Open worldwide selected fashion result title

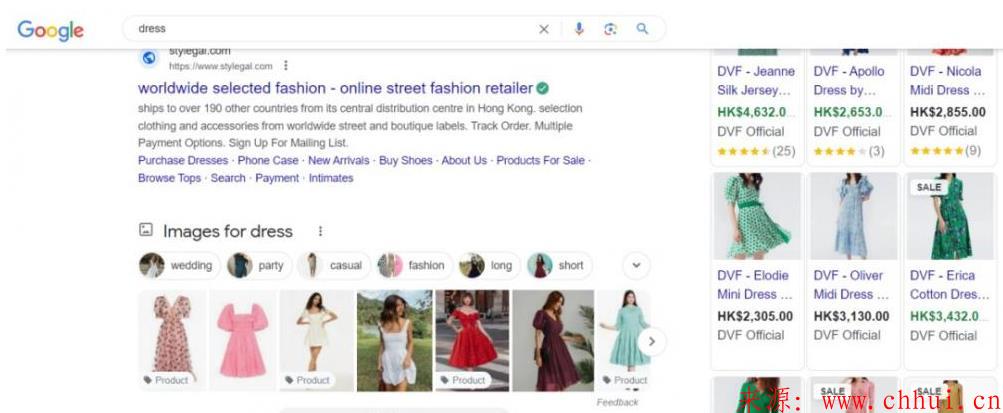pos(335,88)
